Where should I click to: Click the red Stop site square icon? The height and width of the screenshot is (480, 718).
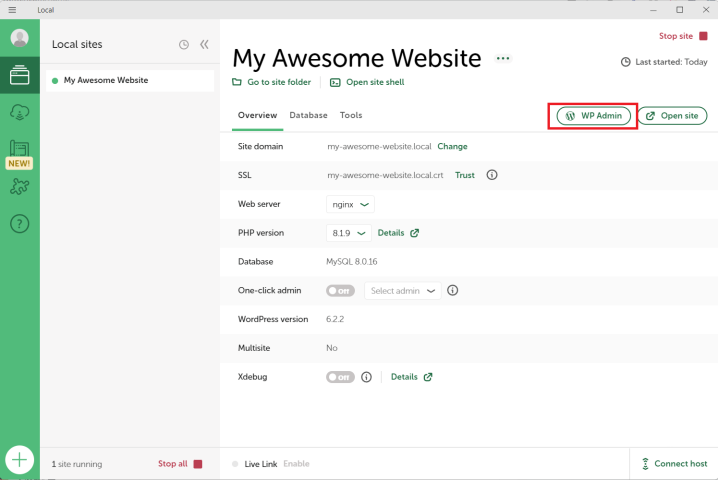pyautogui.click(x=703, y=36)
